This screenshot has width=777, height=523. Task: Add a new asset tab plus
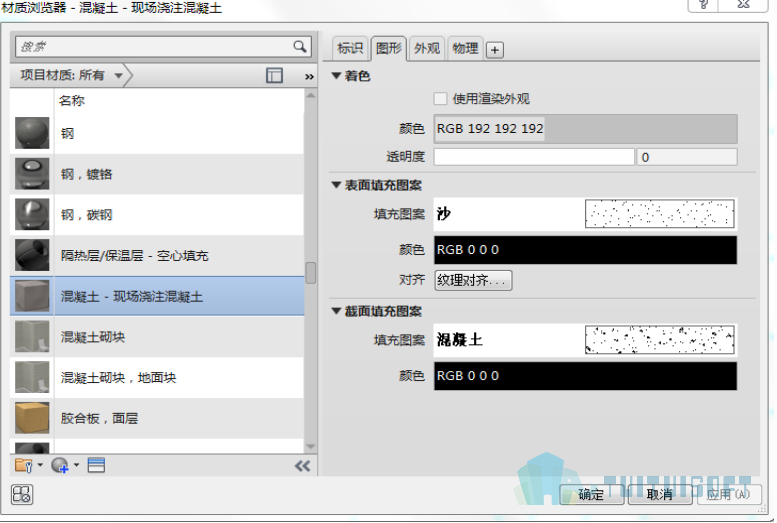tap(495, 50)
